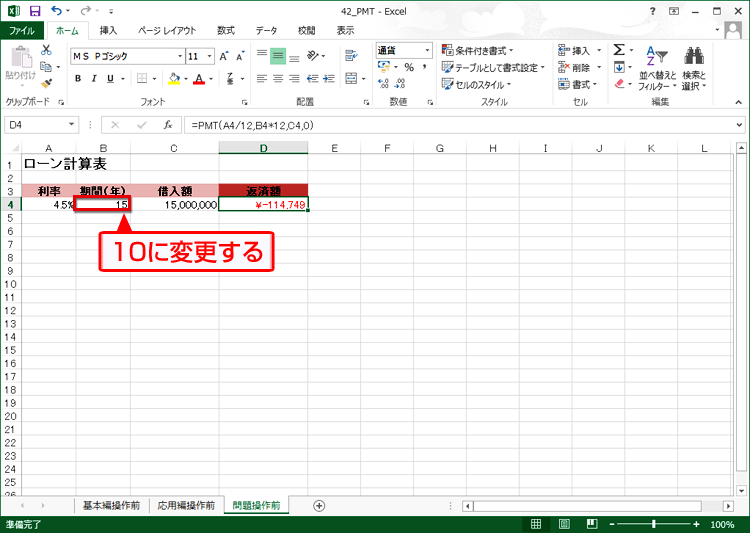Center cell text horizontally
750x533 pixels.
[x=278, y=78]
